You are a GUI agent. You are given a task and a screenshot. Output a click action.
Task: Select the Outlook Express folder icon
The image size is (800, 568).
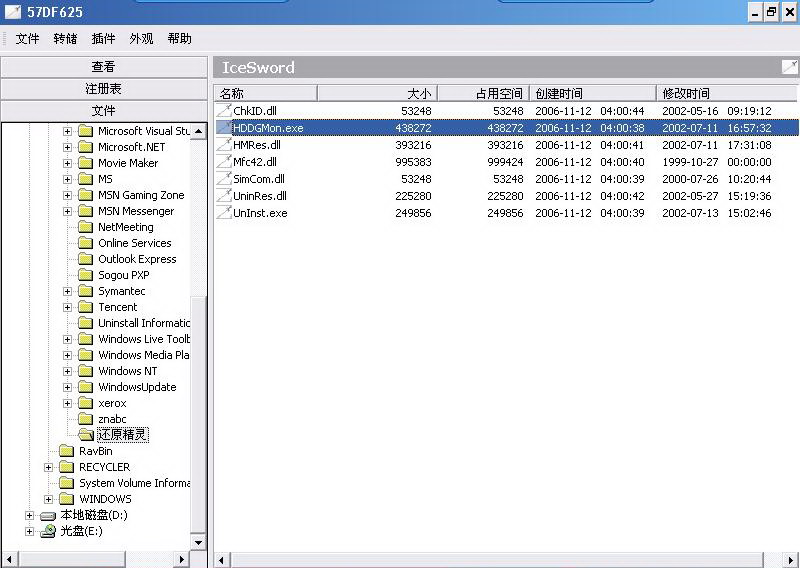point(85,259)
